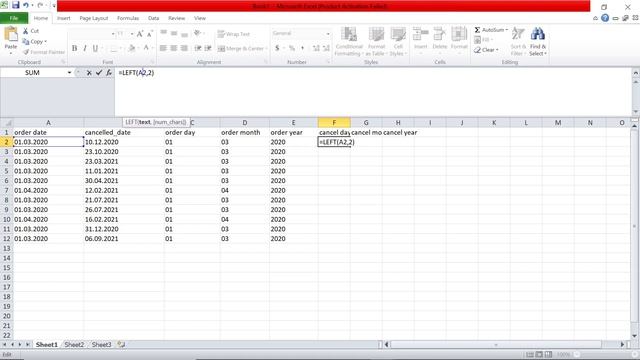
Task: Click the Percent Style icon
Action: click(x=292, y=48)
